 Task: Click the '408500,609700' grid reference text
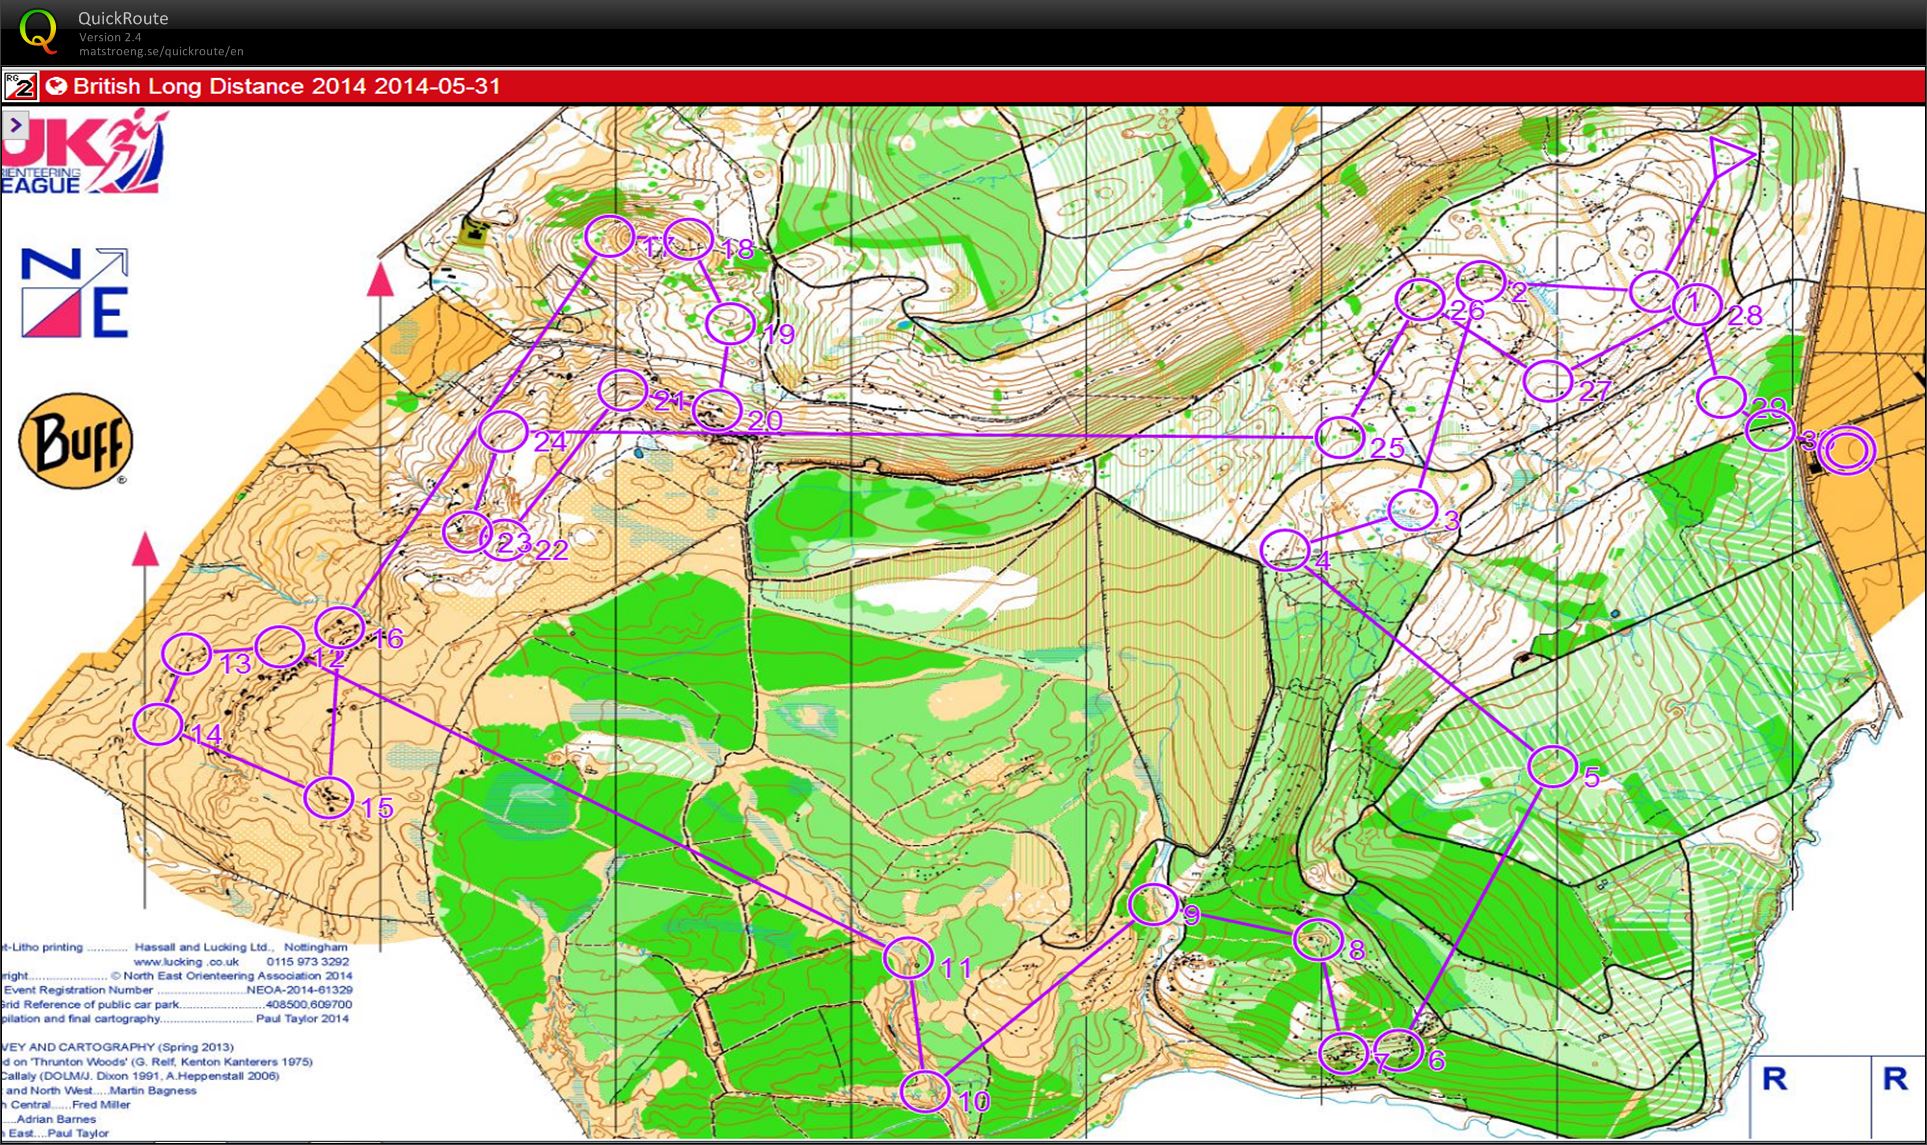[x=310, y=1004]
